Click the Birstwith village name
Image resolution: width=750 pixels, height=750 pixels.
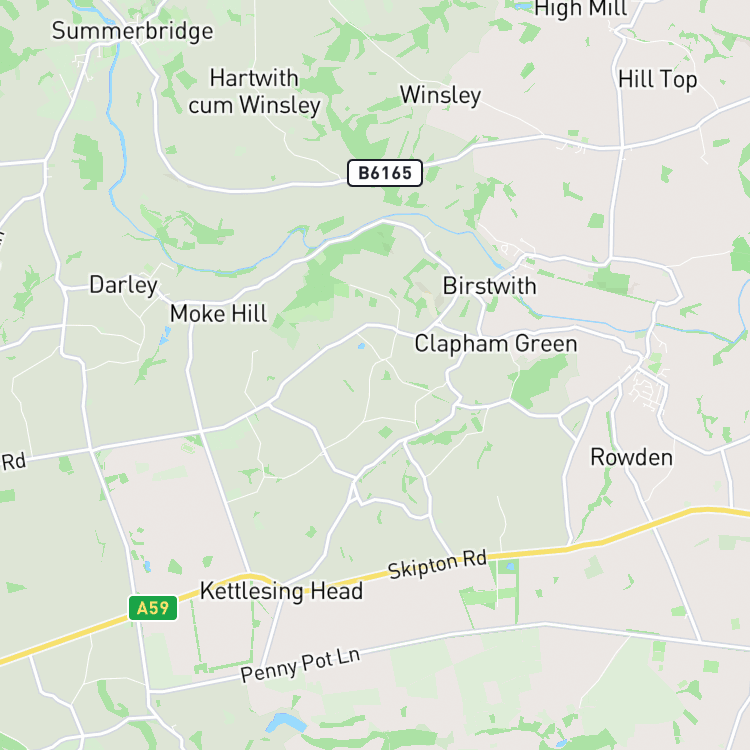489,286
